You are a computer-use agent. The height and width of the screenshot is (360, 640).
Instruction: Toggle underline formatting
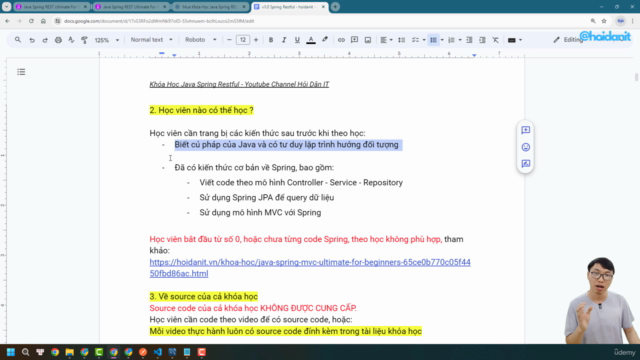tap(297, 40)
